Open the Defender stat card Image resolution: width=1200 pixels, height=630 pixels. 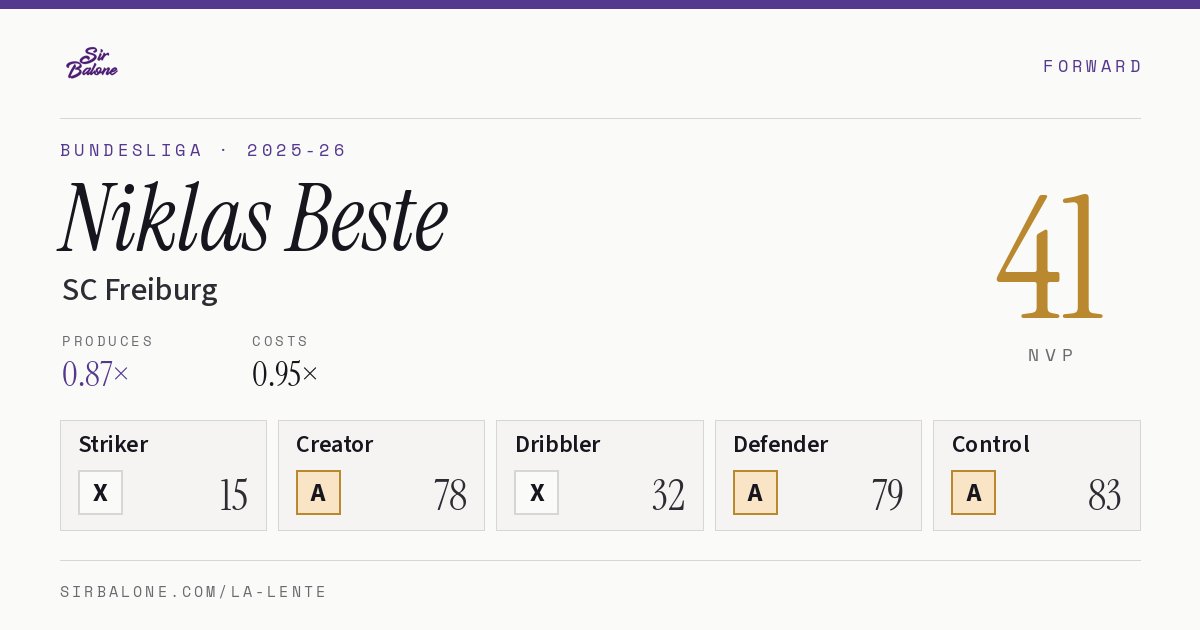coord(818,475)
